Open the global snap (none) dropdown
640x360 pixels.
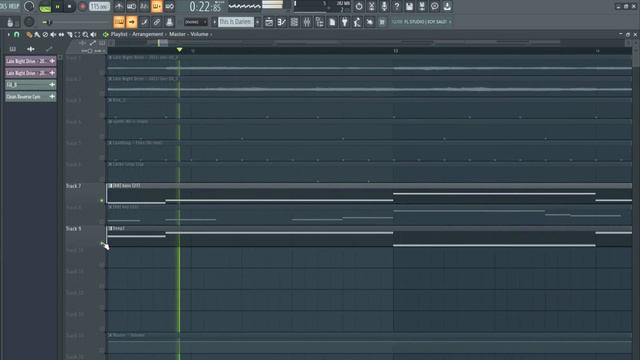196,22
